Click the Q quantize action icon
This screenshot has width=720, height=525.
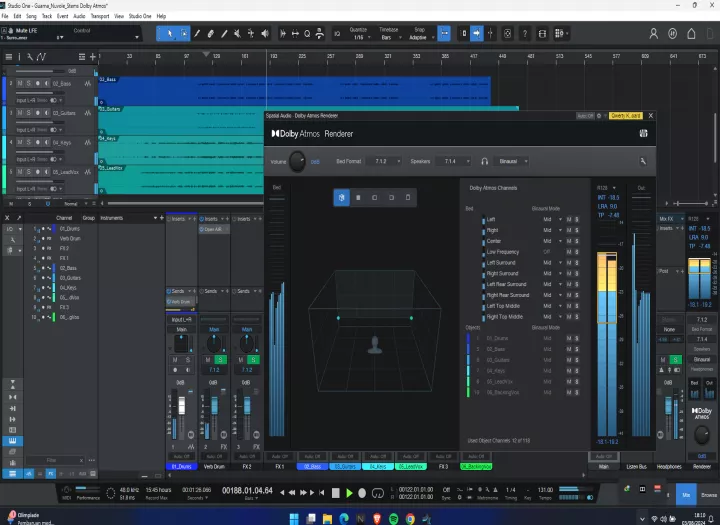[x=307, y=34]
